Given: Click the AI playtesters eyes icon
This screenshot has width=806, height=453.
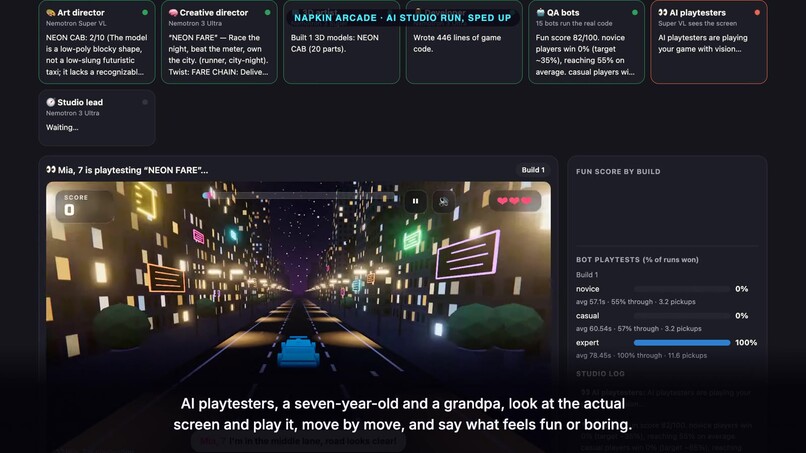Looking at the screenshot, I should coord(663,12).
